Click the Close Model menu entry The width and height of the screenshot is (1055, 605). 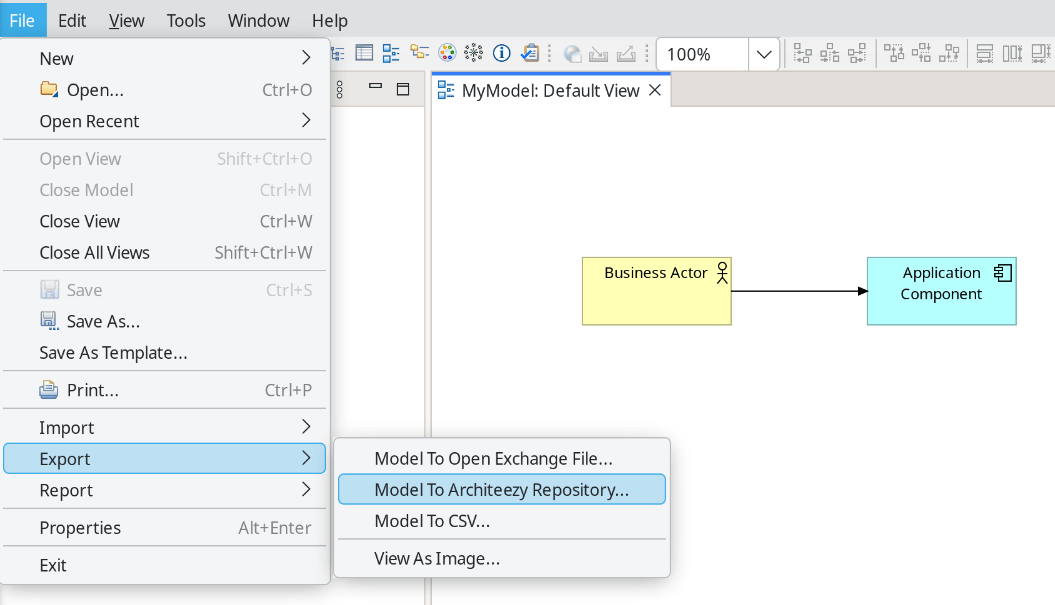pos(165,190)
